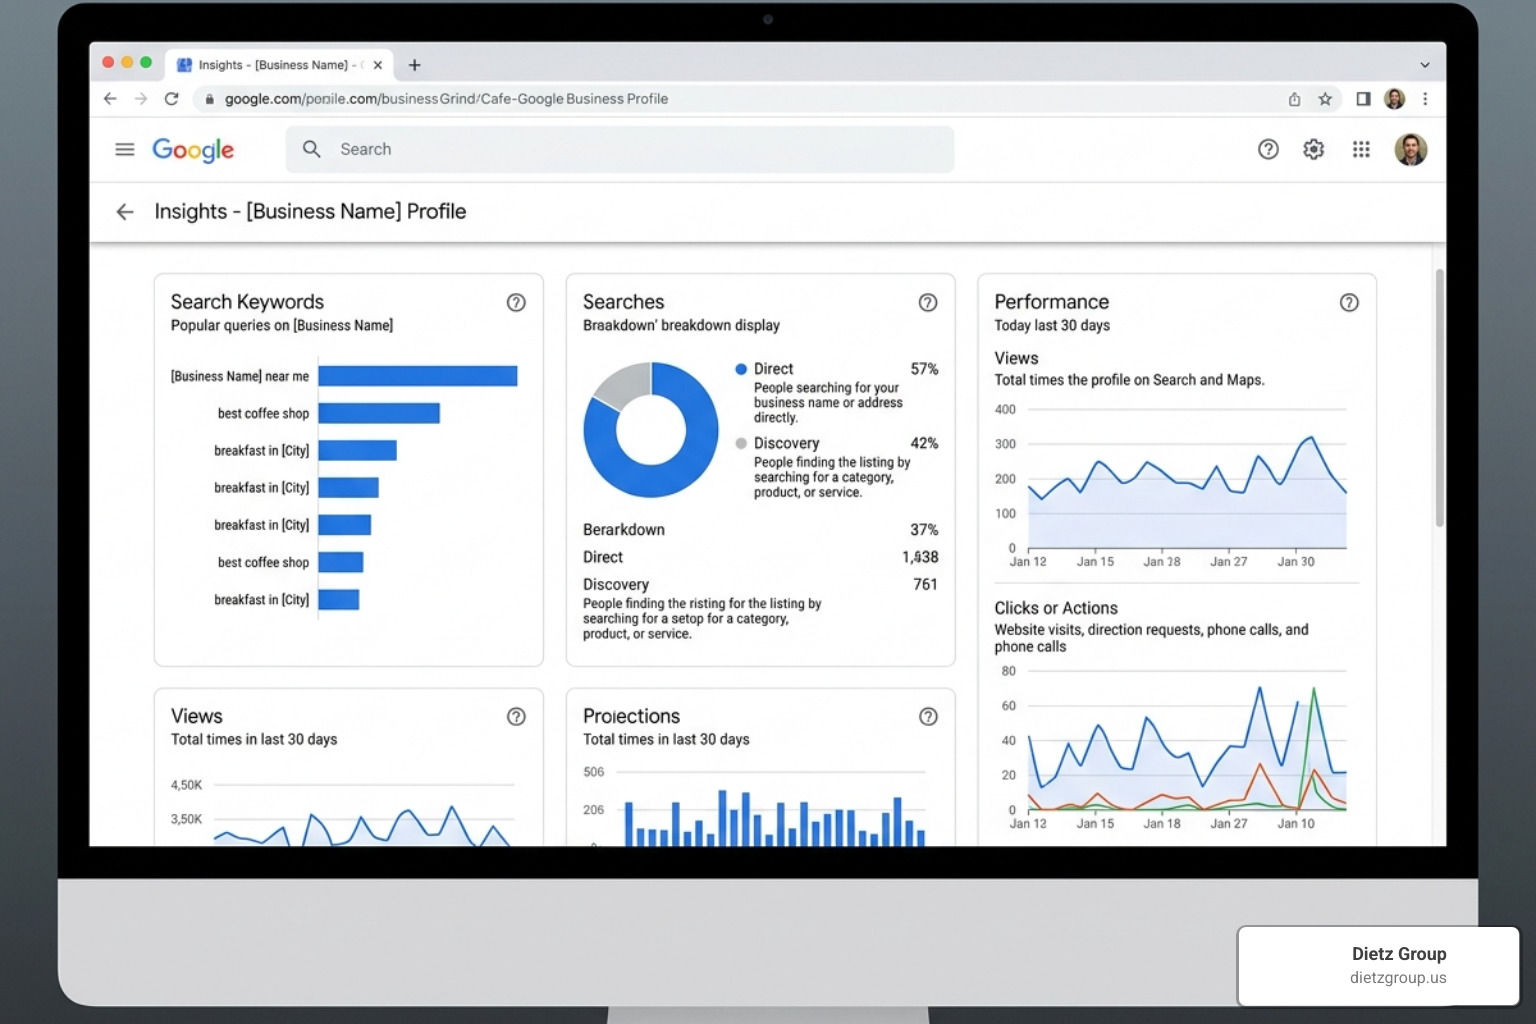Click the 'Views' heading under Performance
This screenshot has height=1024, width=1536.
[1016, 358]
